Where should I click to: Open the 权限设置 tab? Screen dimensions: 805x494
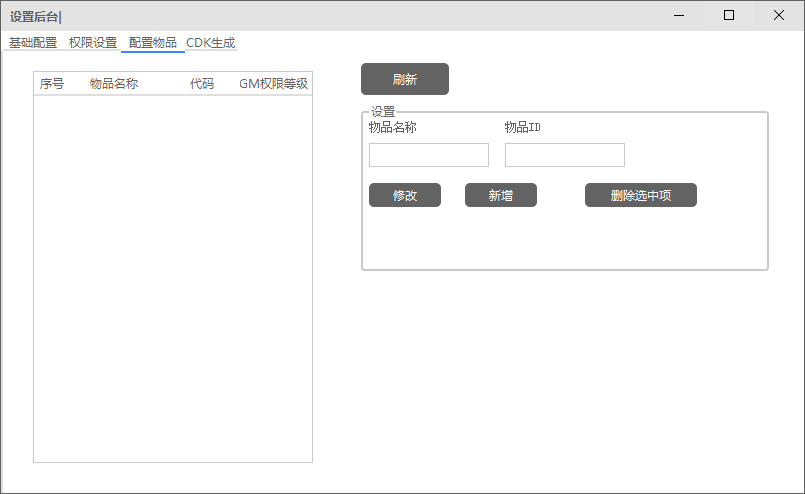93,43
